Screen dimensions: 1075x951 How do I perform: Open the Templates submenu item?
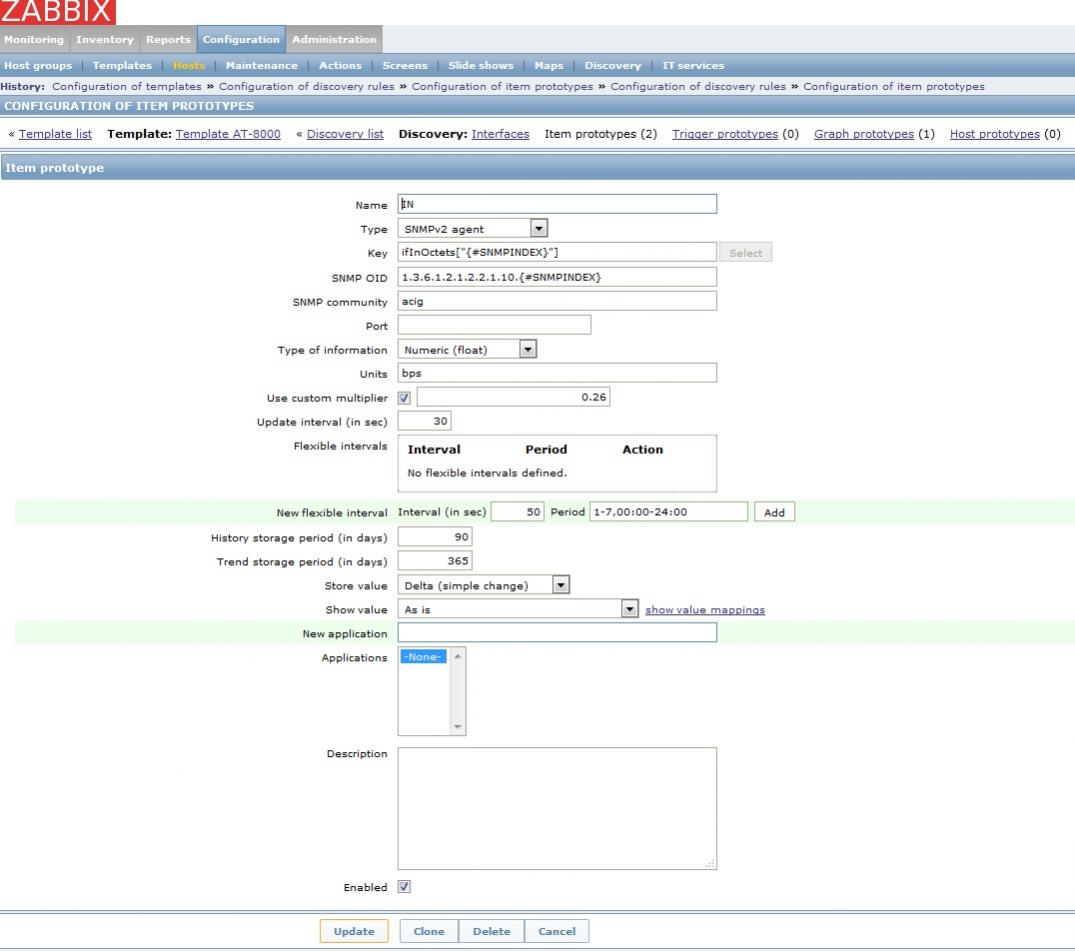click(x=122, y=66)
